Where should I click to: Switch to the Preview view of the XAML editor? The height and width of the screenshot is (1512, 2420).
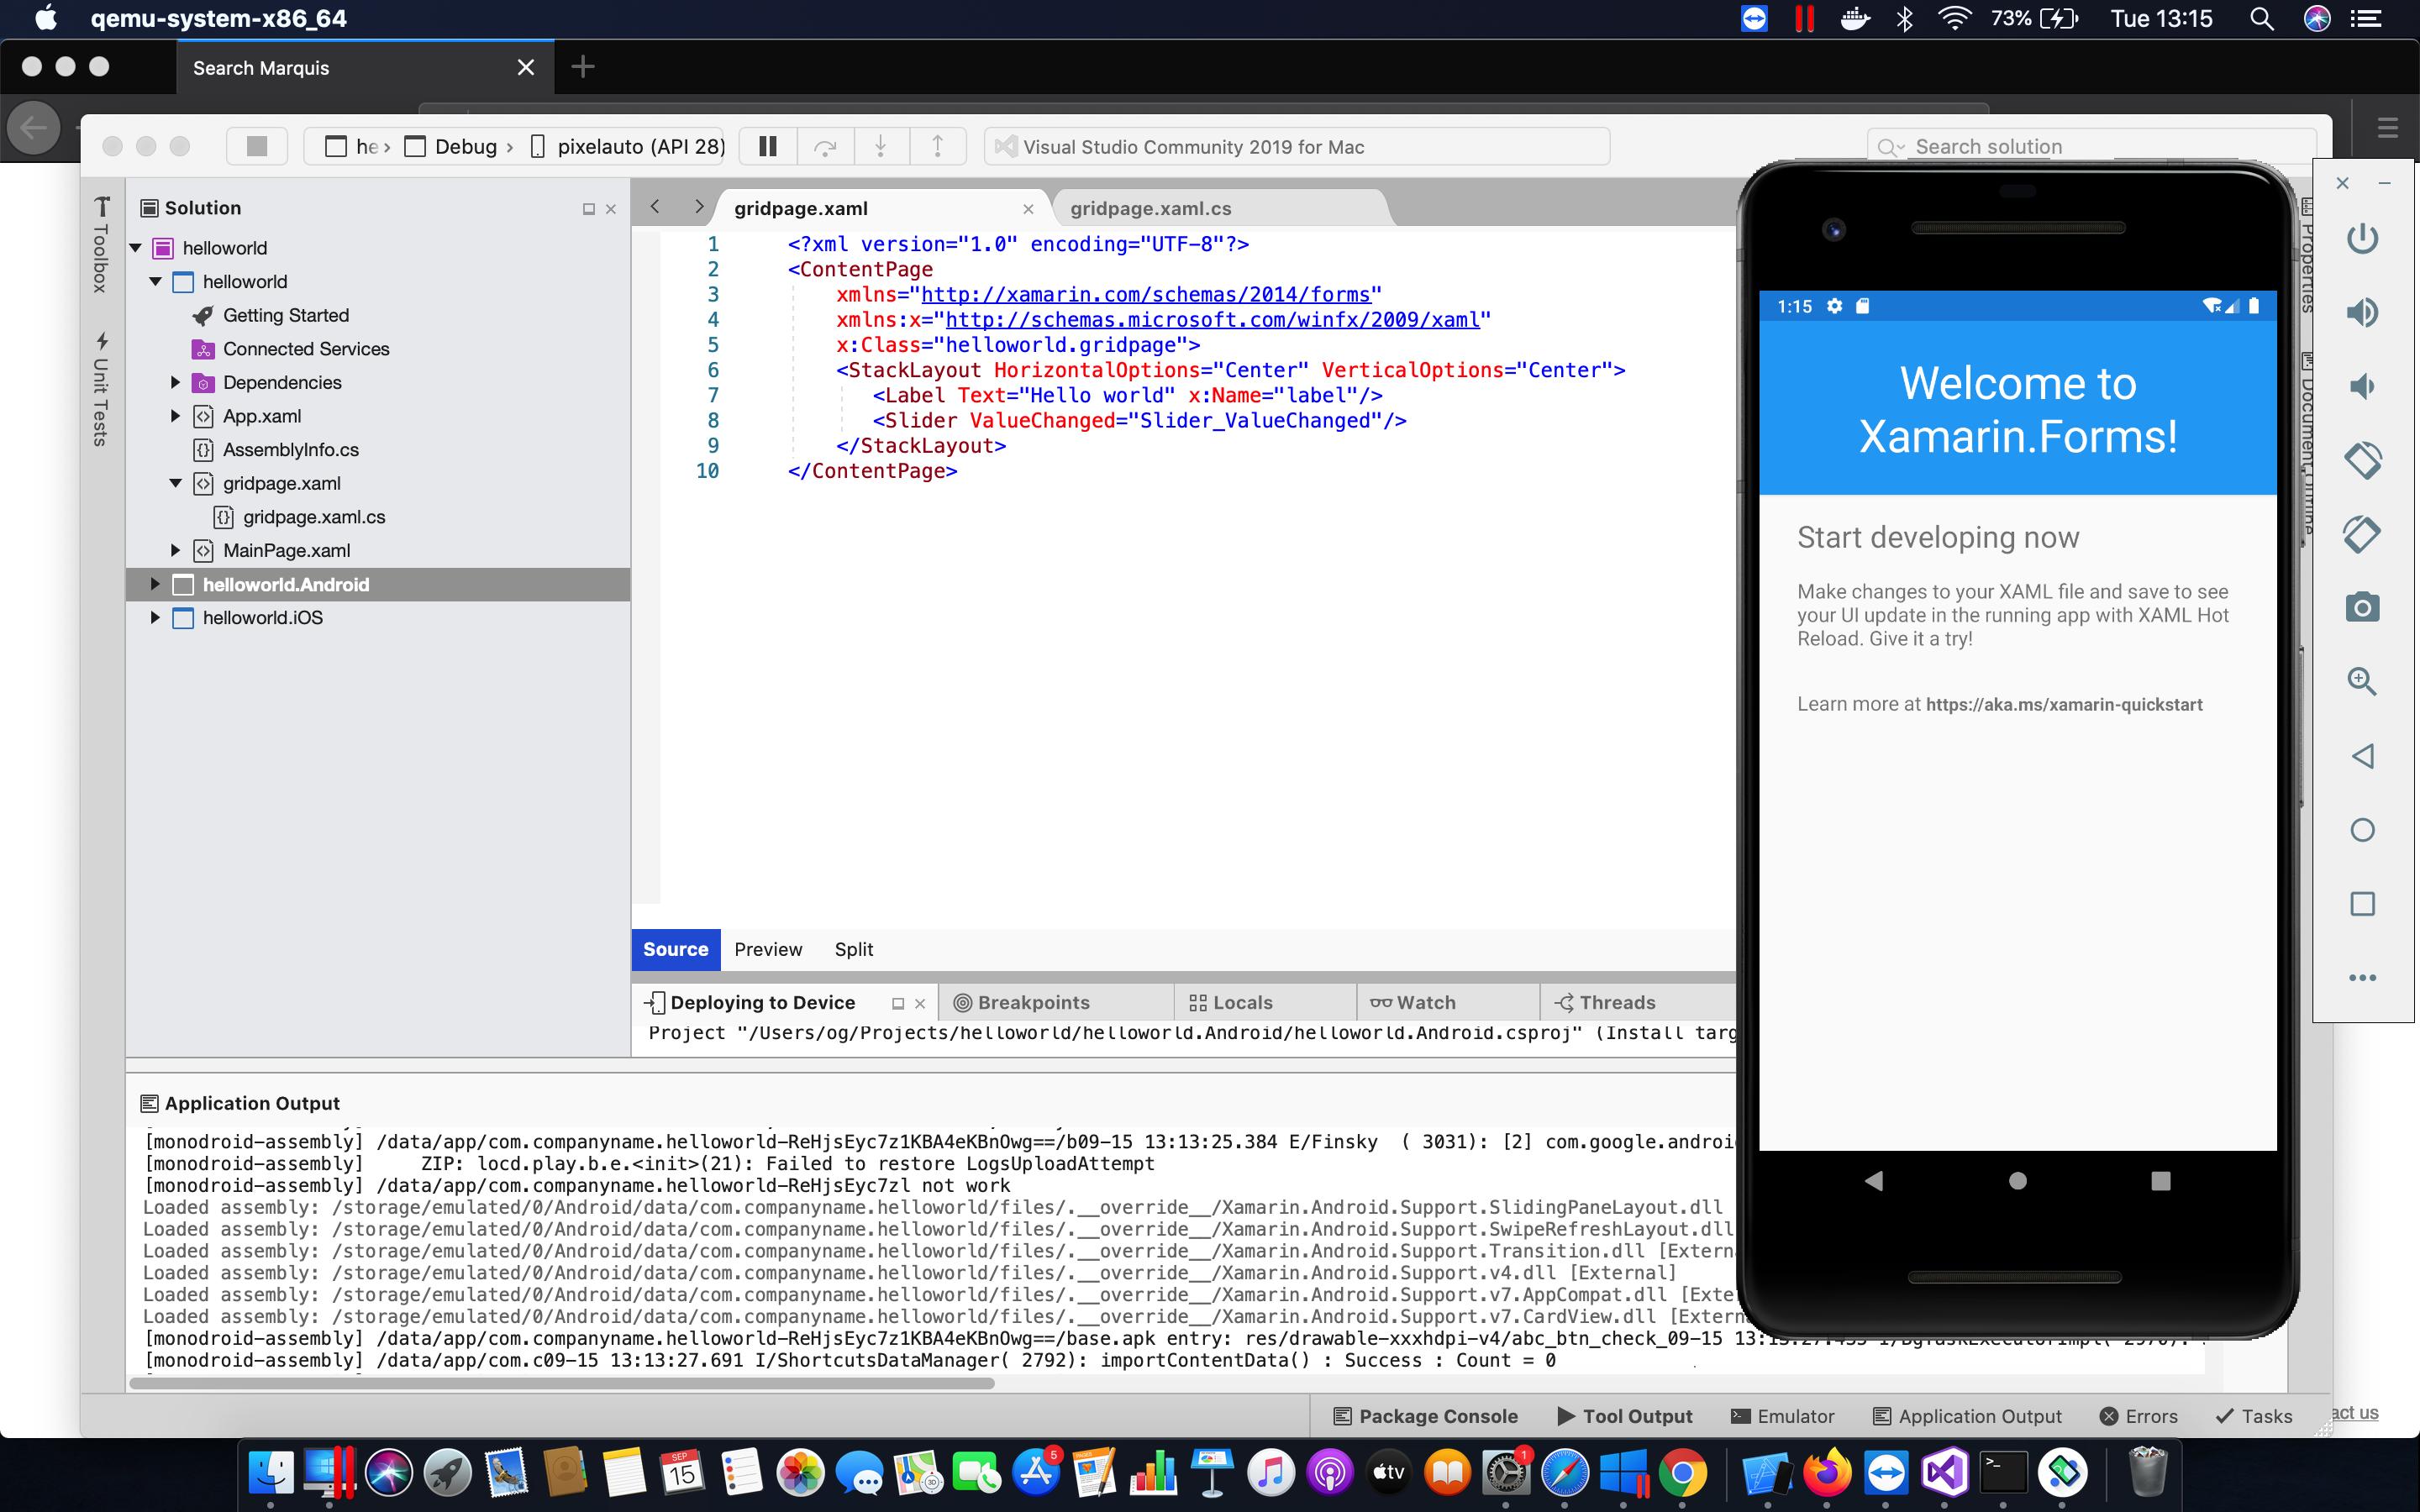[768, 949]
